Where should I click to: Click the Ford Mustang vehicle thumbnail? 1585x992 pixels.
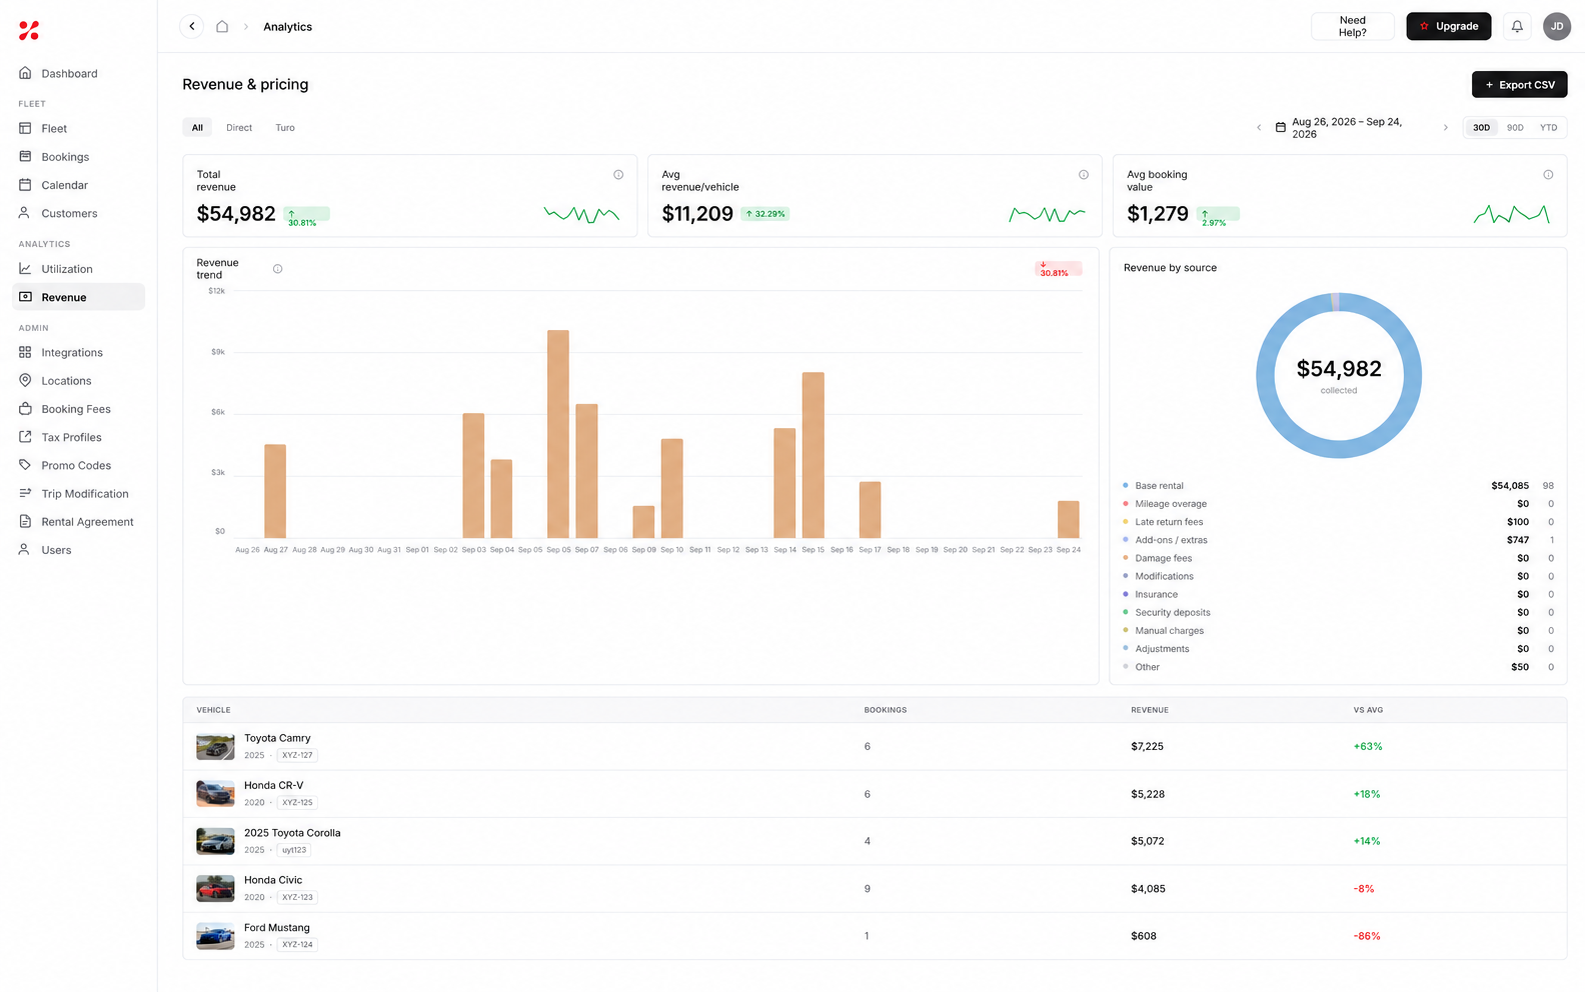(x=215, y=936)
